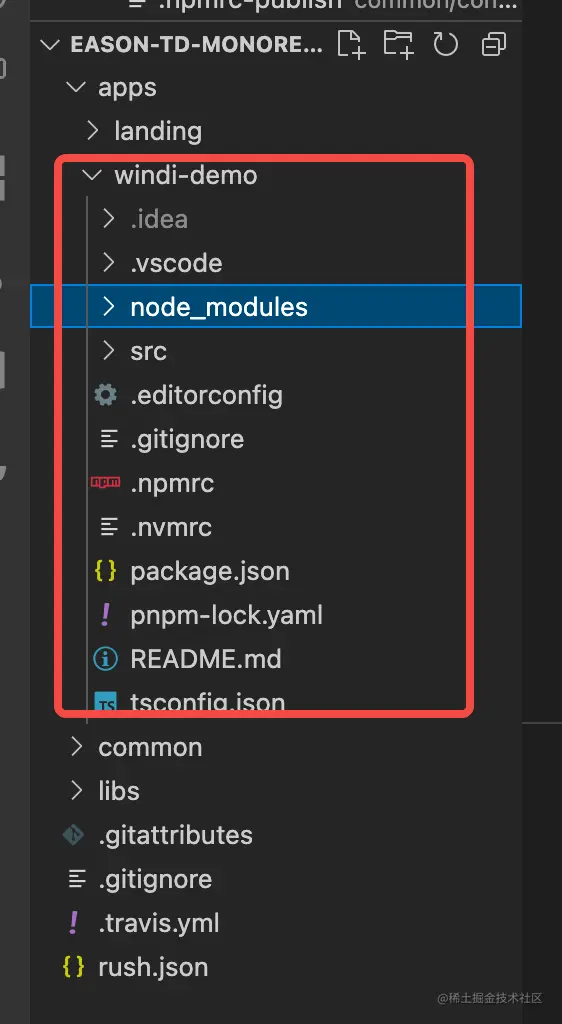Viewport: 562px width, 1024px height.
Task: Click the braces icon beside rush.json
Action: (x=74, y=967)
